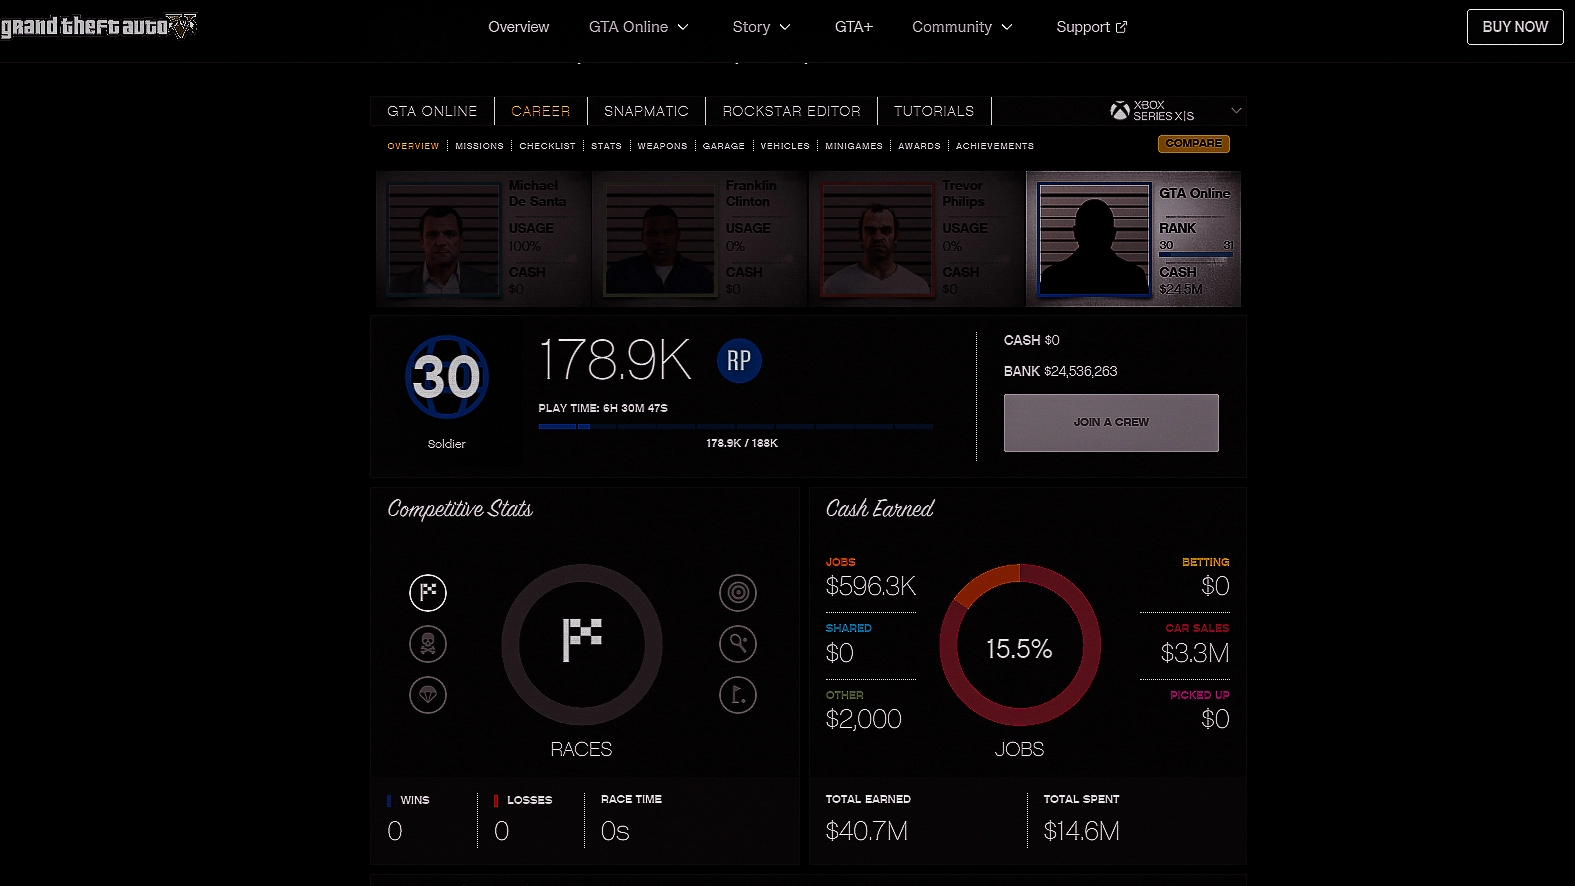Select the skull deathmatch stats icon

[428, 644]
